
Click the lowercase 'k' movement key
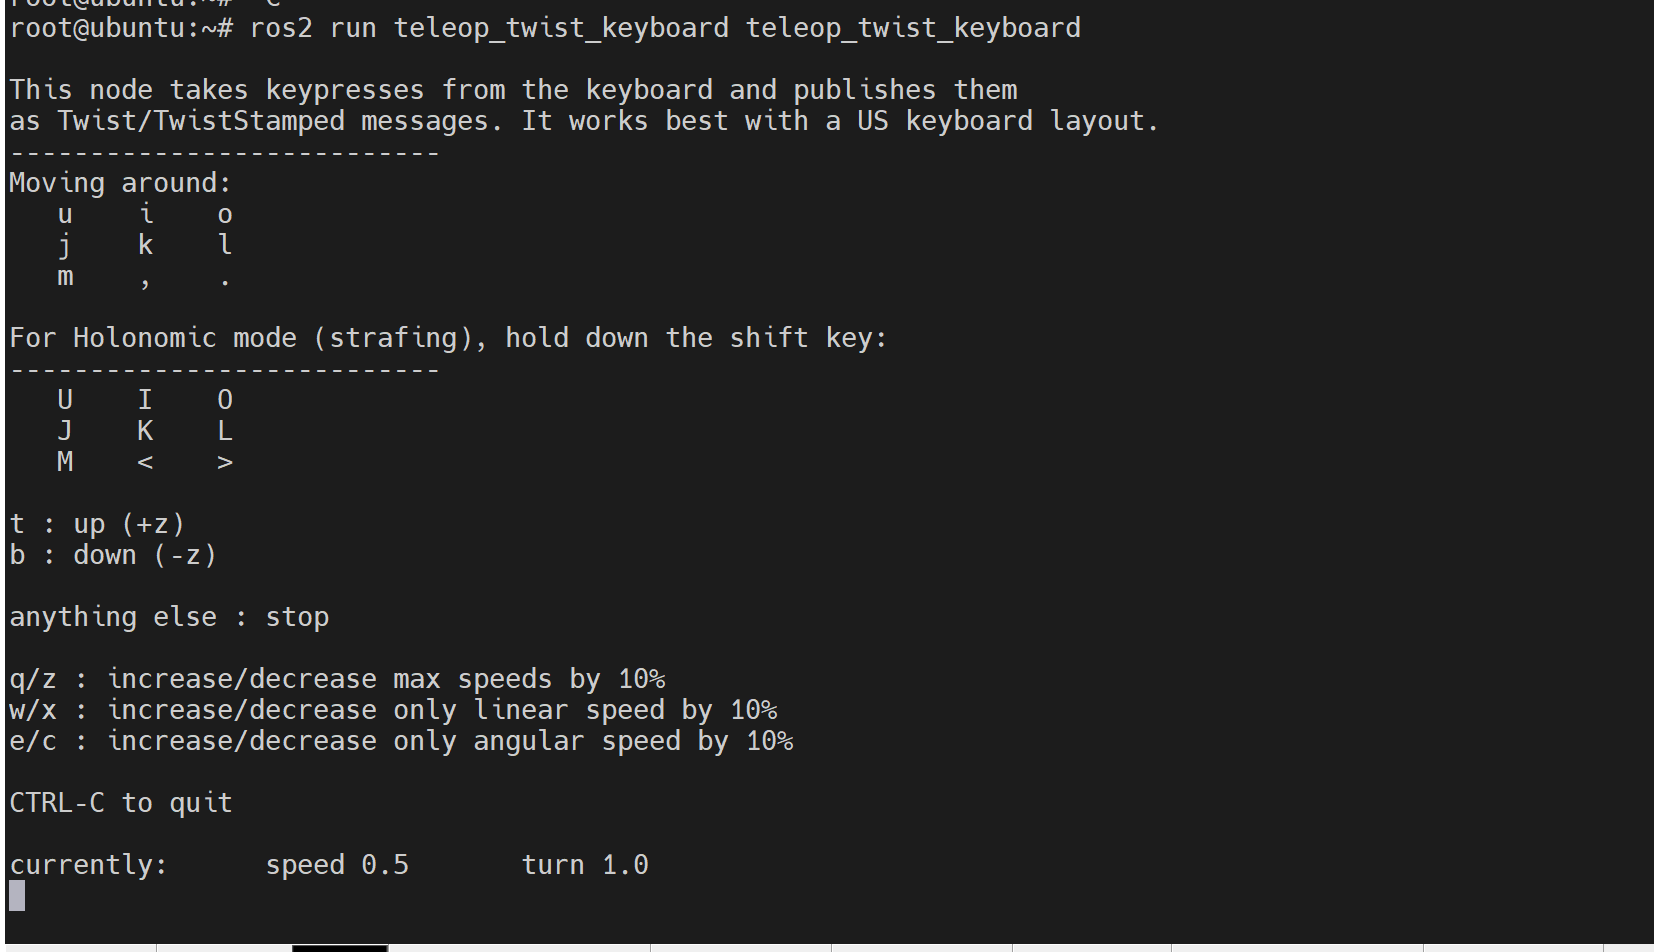pyautogui.click(x=146, y=246)
